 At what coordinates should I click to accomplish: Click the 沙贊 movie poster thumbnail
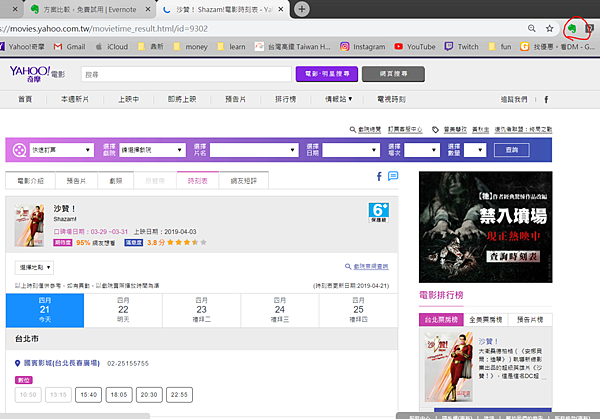(29, 226)
